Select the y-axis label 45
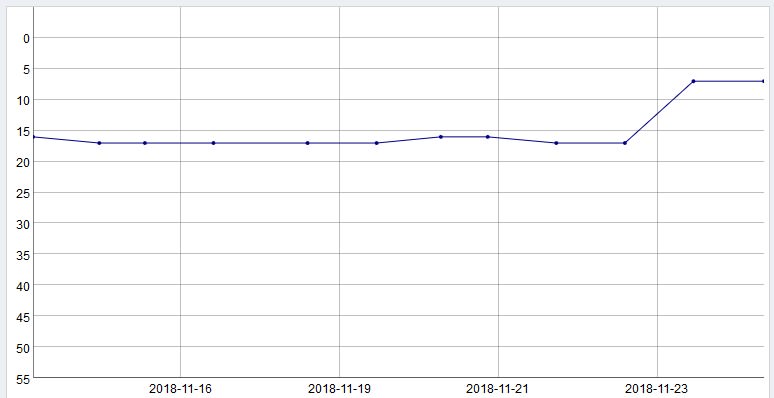 coord(24,317)
